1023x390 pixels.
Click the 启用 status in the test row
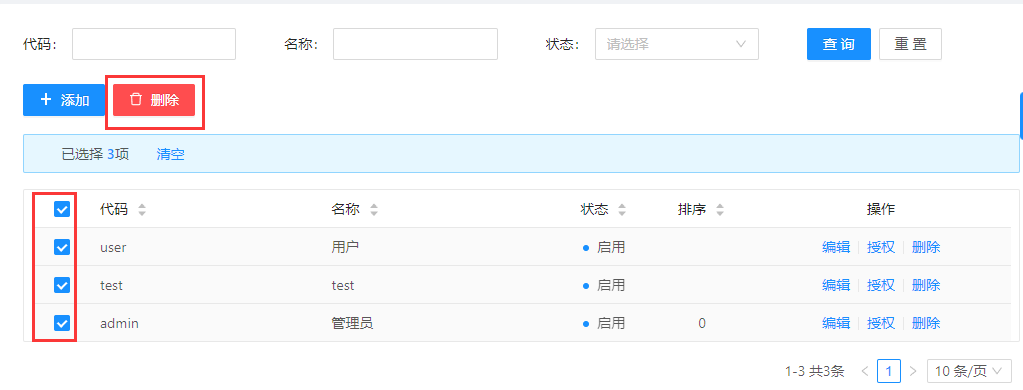click(x=604, y=285)
